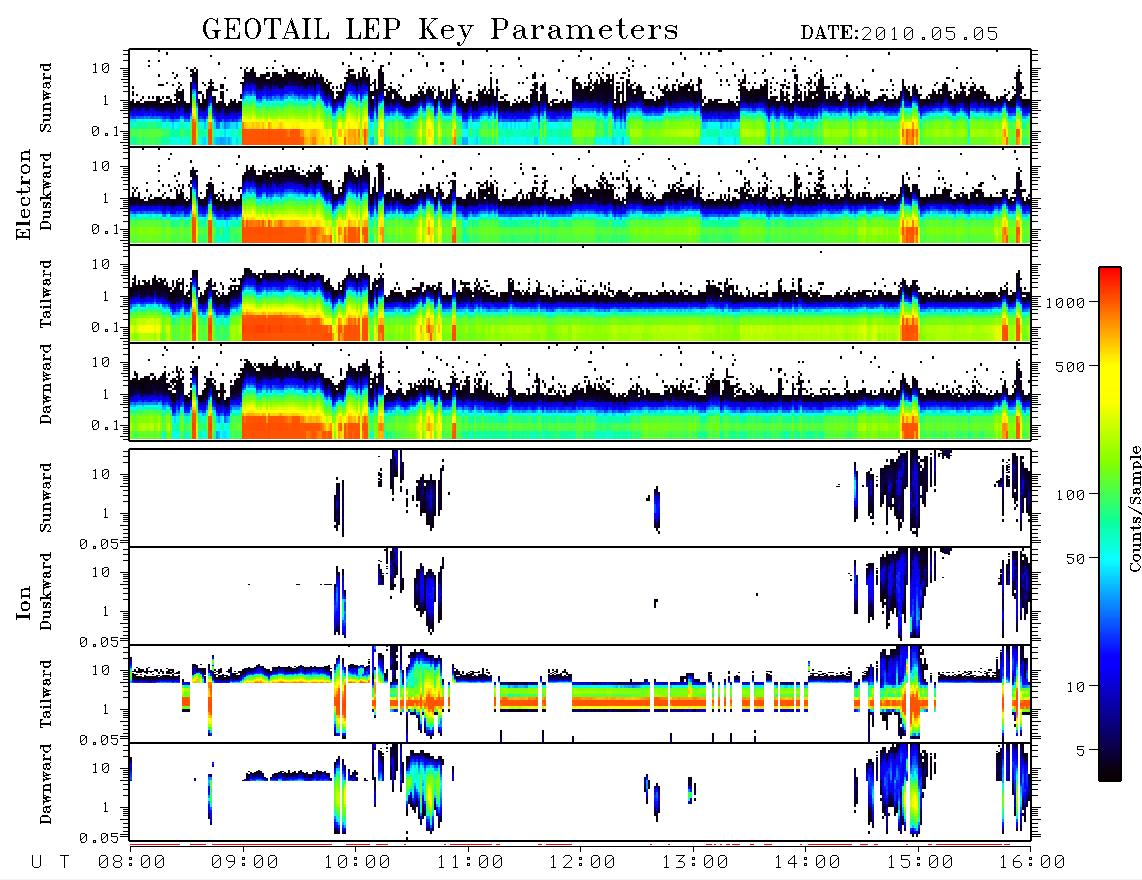Click the 14:00 time axis label

[807, 863]
